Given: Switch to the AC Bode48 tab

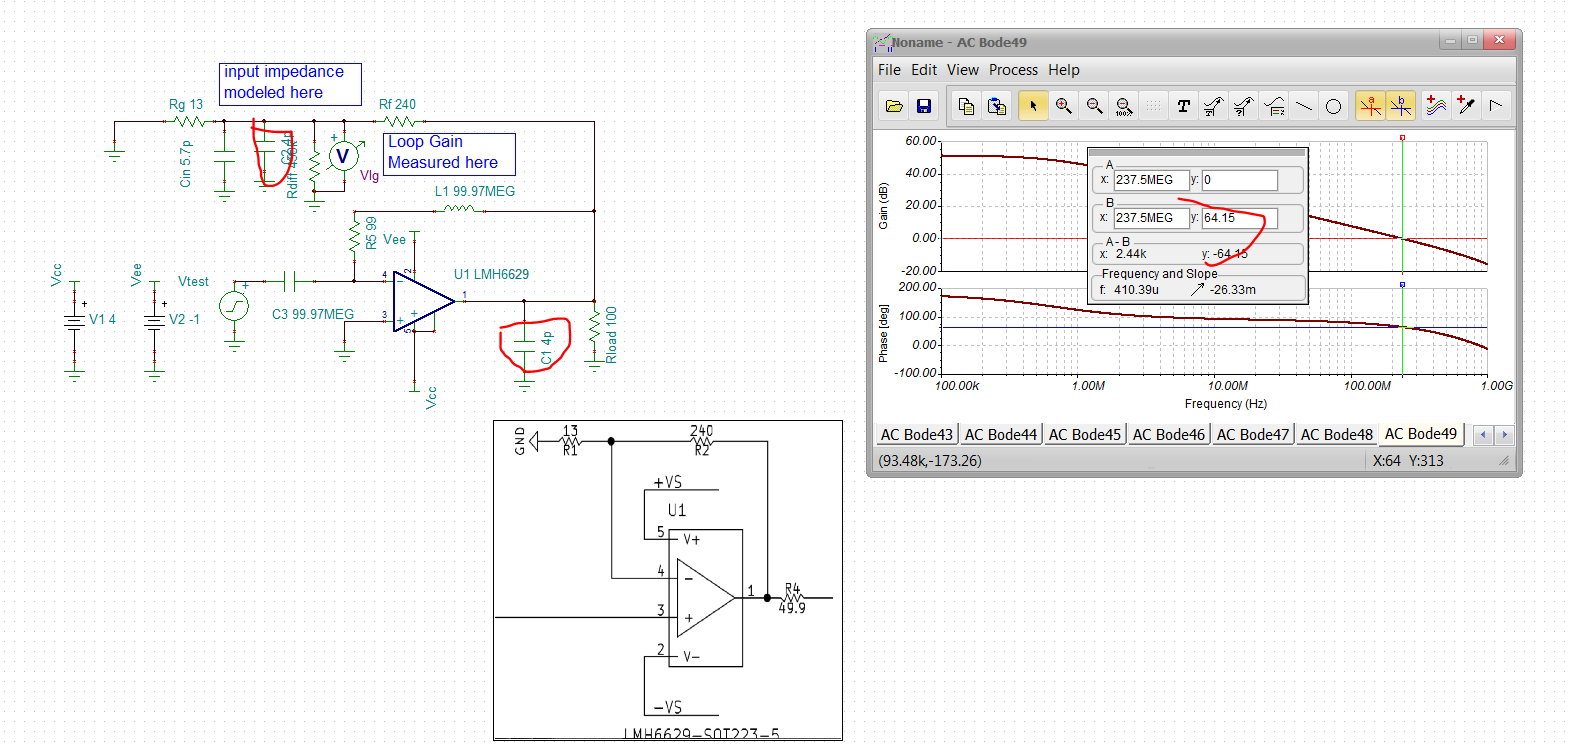Looking at the screenshot, I should point(1337,435).
